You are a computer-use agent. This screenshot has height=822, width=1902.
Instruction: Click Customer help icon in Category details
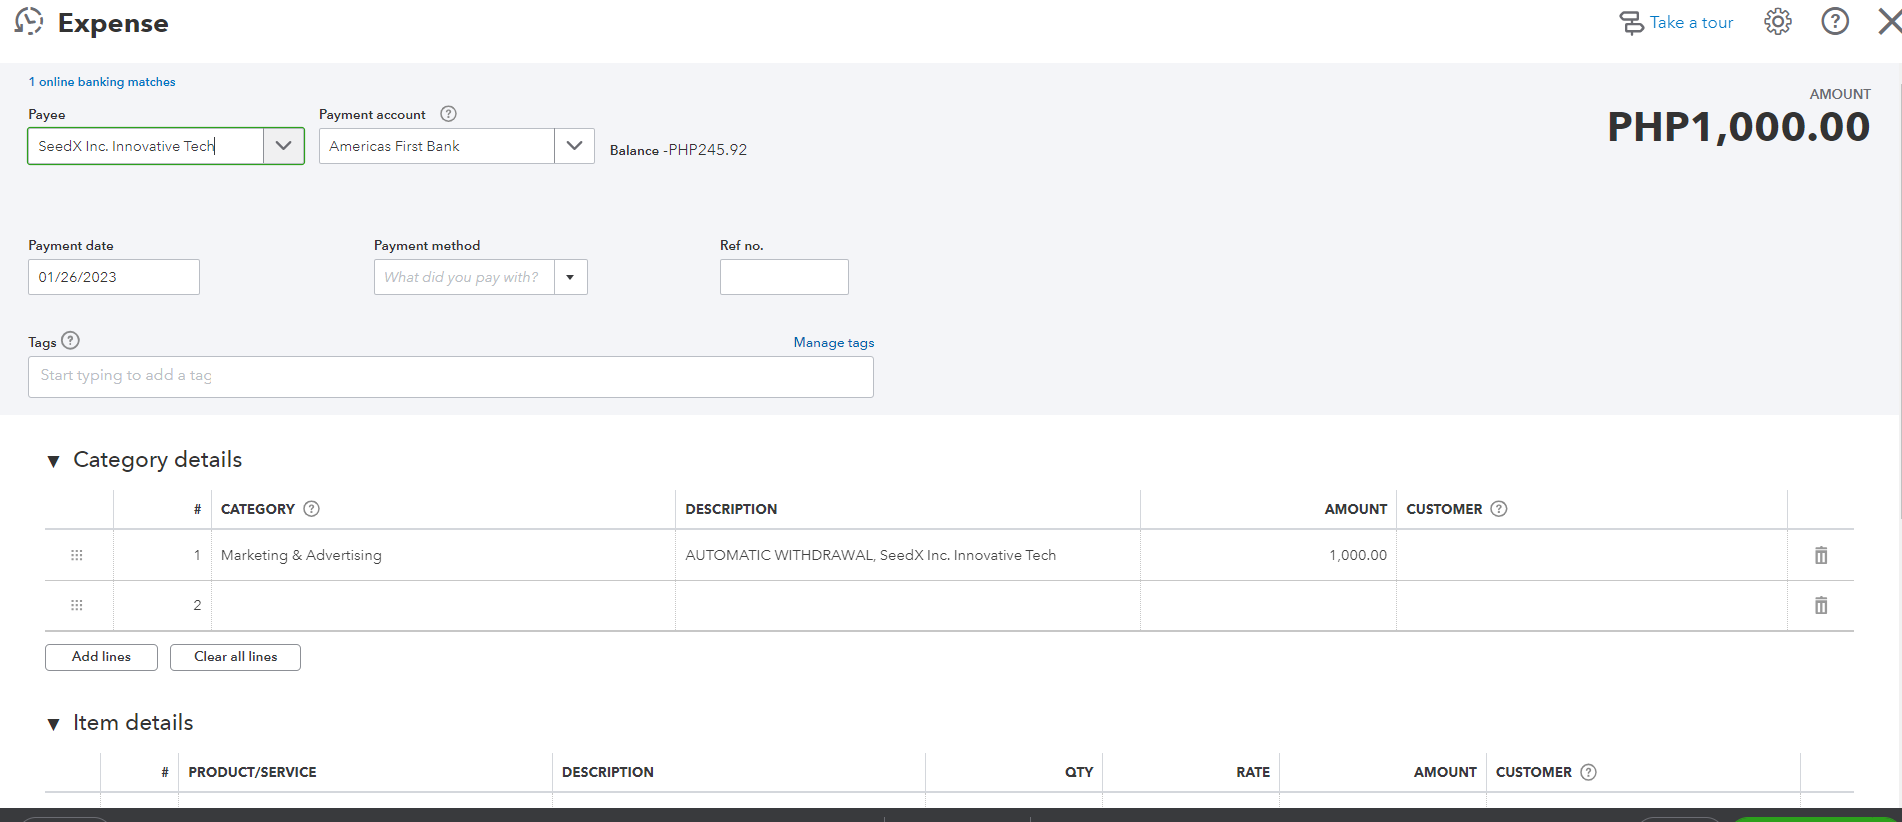pos(1498,509)
